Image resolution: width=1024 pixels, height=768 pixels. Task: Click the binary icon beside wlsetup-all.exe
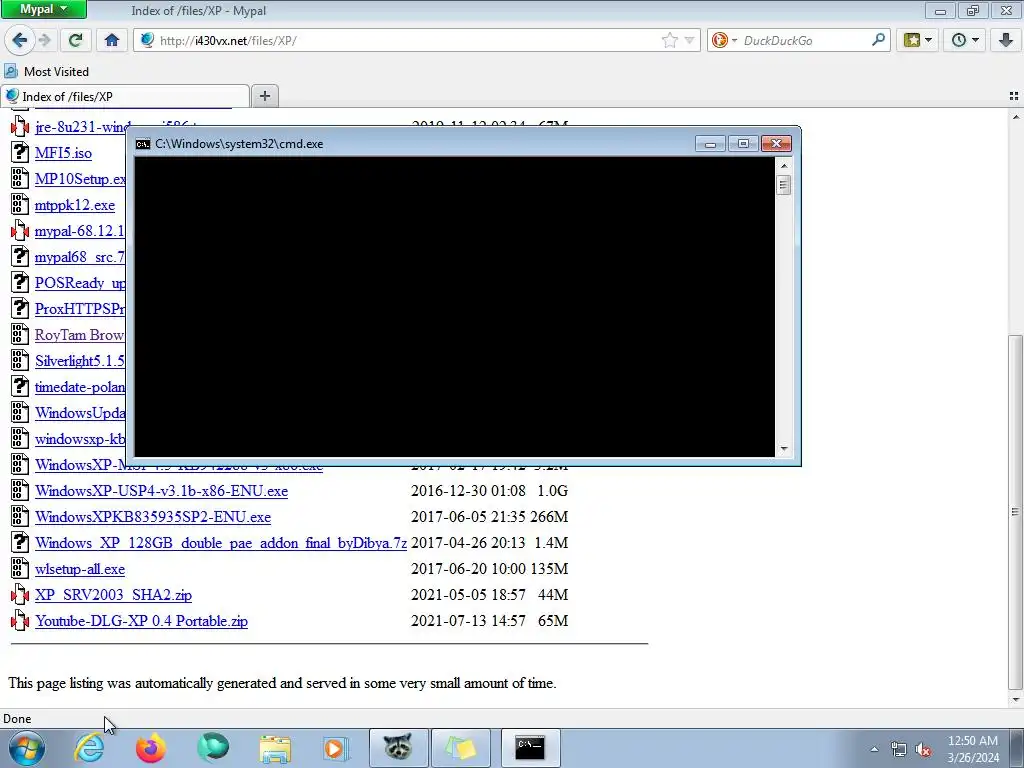click(20, 568)
